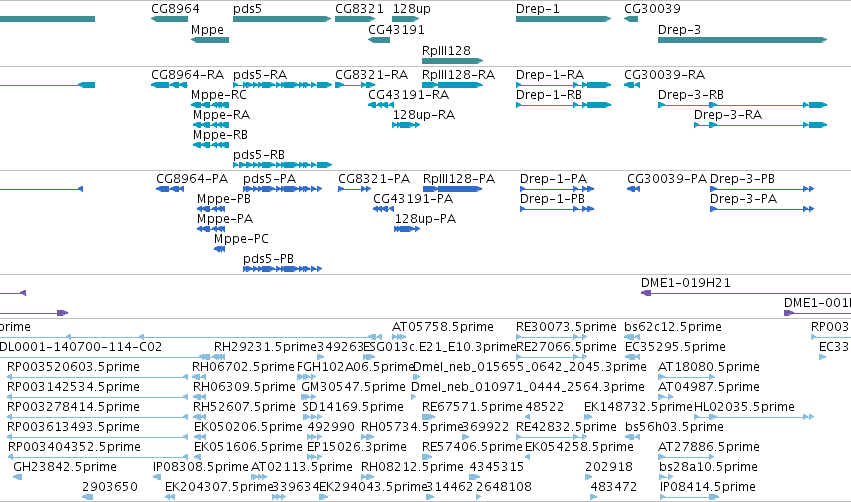The image size is (851, 502).
Task: Select the RE42832.5prime EST
Action: pyautogui.click(x=551, y=437)
